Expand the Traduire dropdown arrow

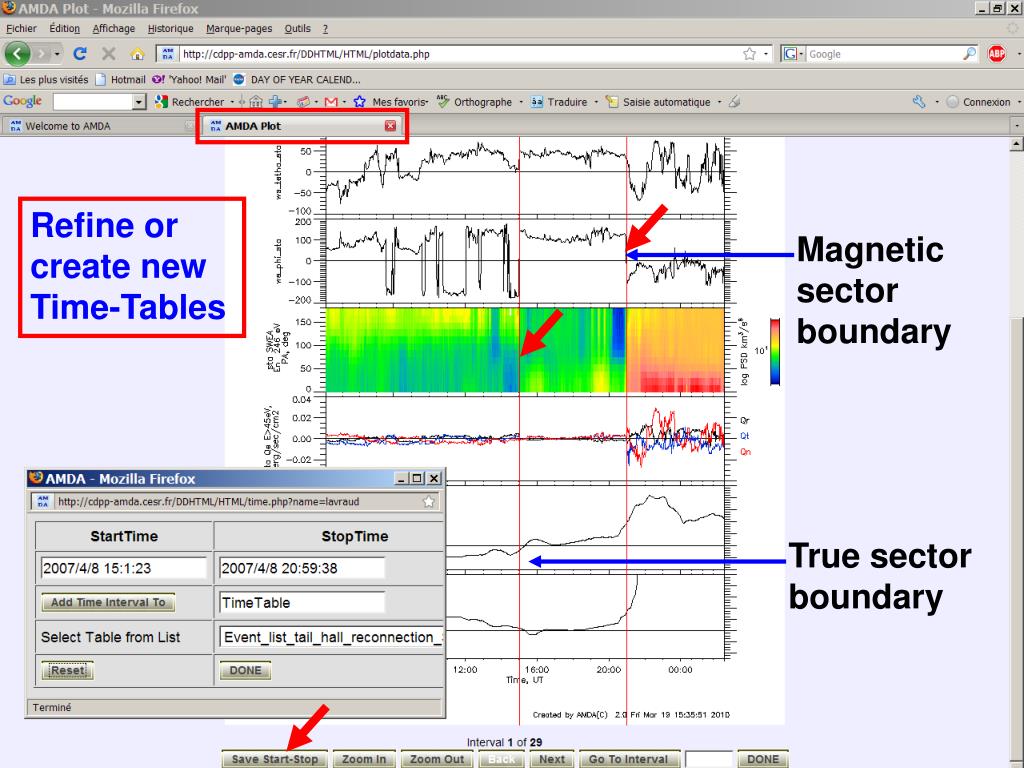click(x=596, y=102)
